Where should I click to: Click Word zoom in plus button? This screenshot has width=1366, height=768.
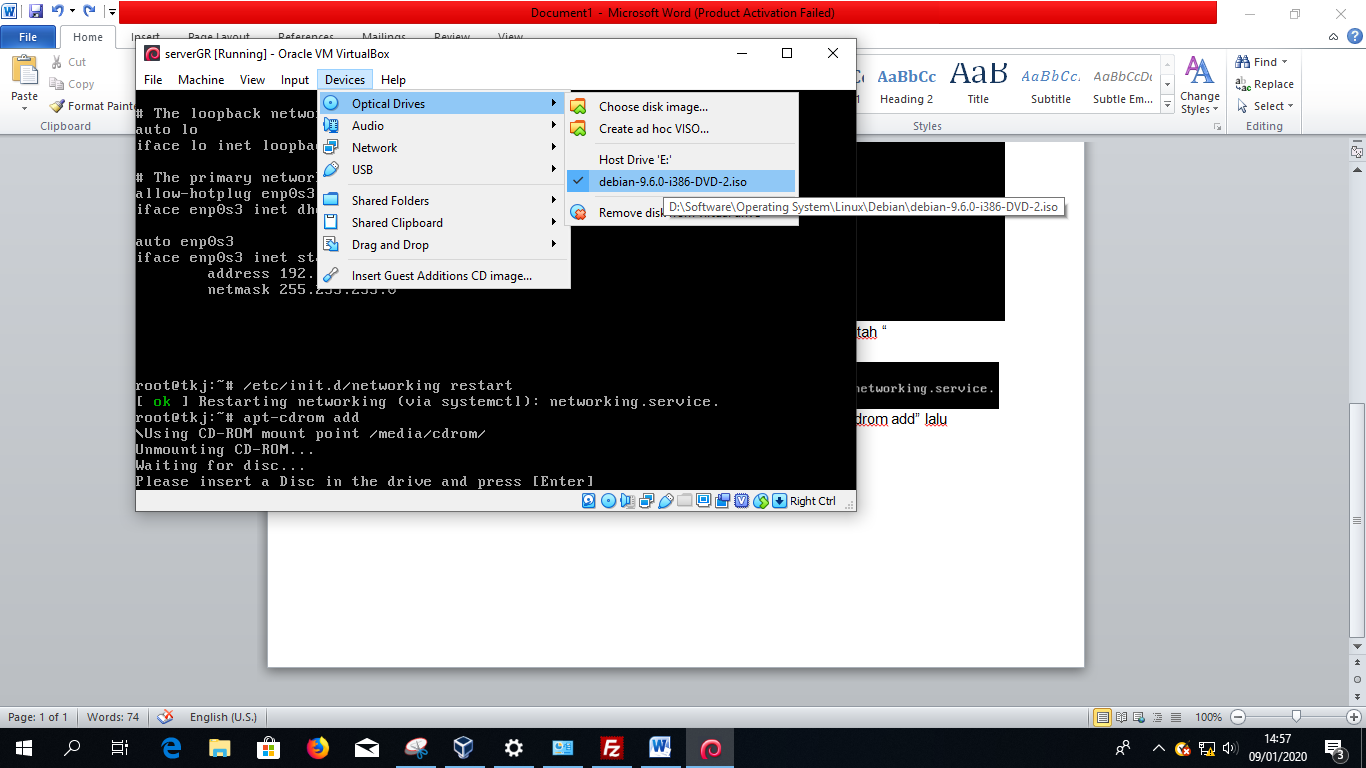tap(1353, 717)
